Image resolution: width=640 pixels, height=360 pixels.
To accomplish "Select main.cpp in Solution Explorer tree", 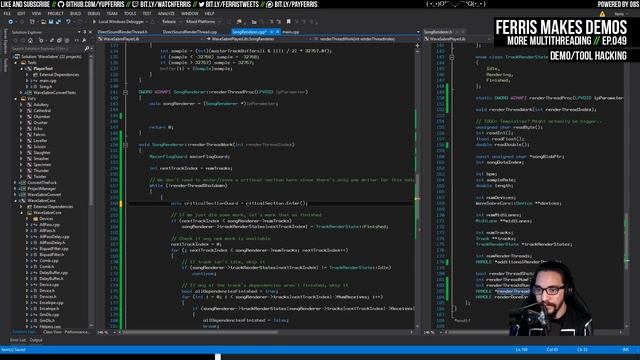I will pos(47,81).
